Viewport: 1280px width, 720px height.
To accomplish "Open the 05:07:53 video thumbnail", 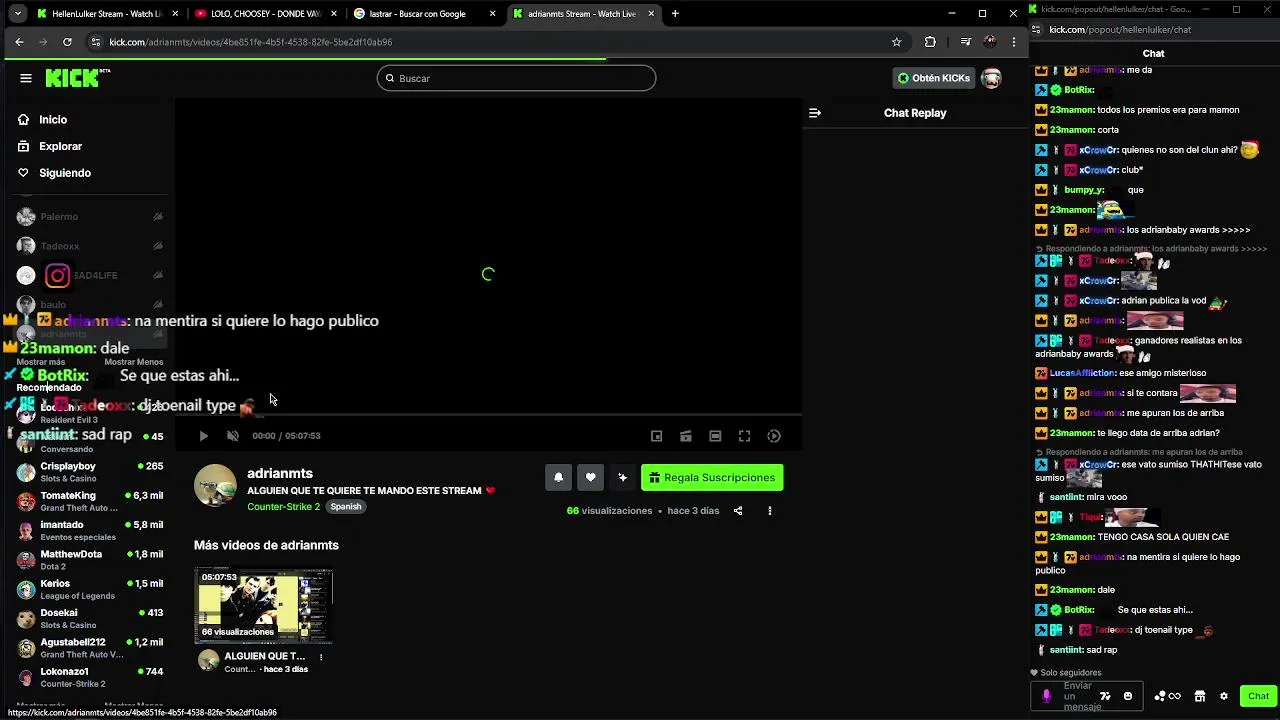I will [264, 605].
